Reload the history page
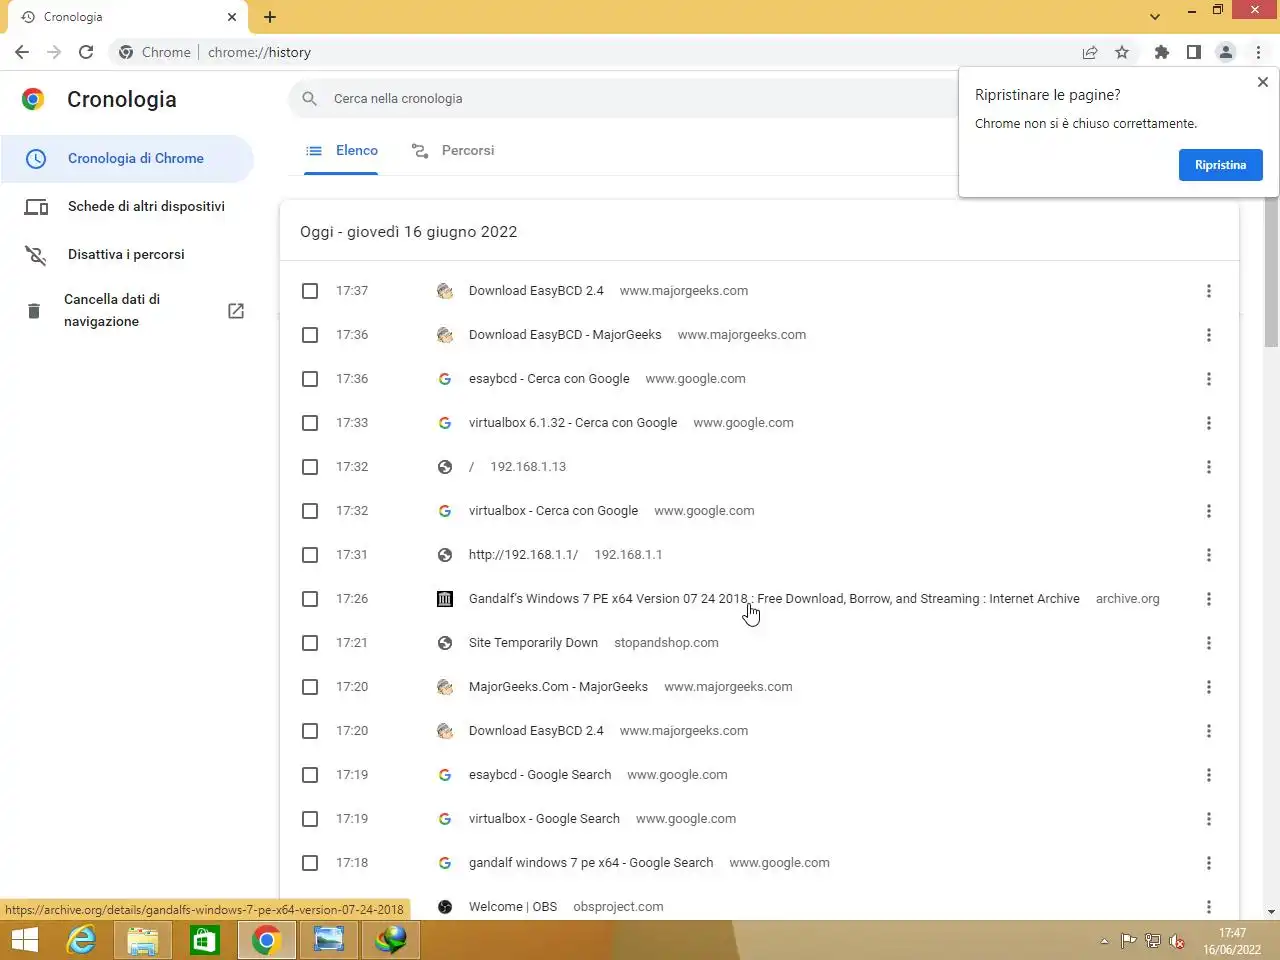The width and height of the screenshot is (1280, 960). click(86, 52)
